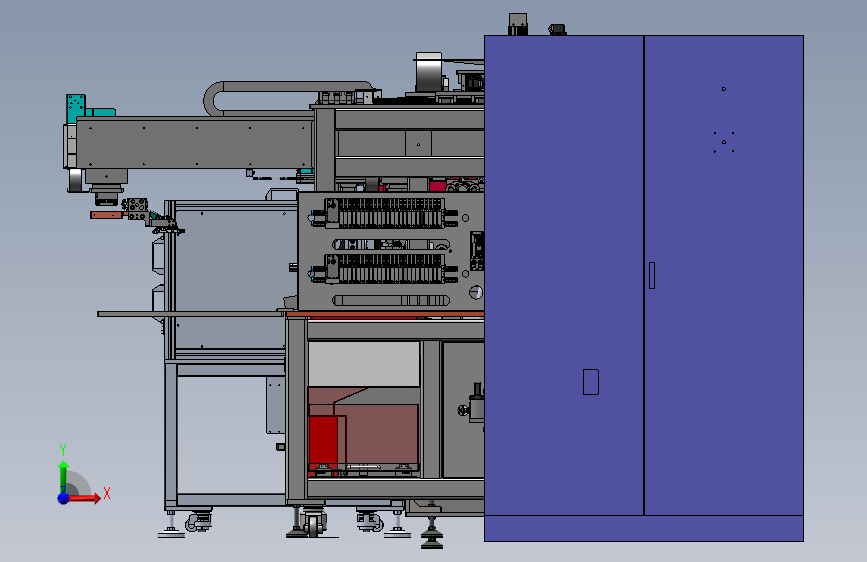Pick the orange gripper bar under the arm
The image size is (867, 562).
(x=107, y=215)
